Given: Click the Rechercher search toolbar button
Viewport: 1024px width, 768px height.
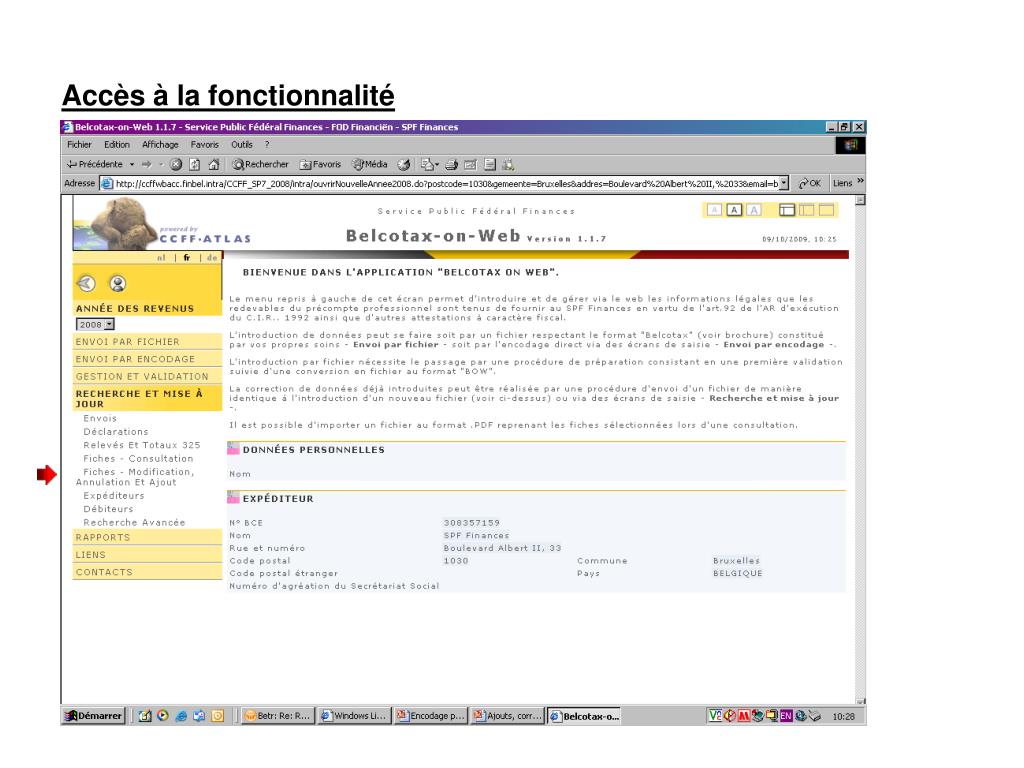Looking at the screenshot, I should pos(261,165).
